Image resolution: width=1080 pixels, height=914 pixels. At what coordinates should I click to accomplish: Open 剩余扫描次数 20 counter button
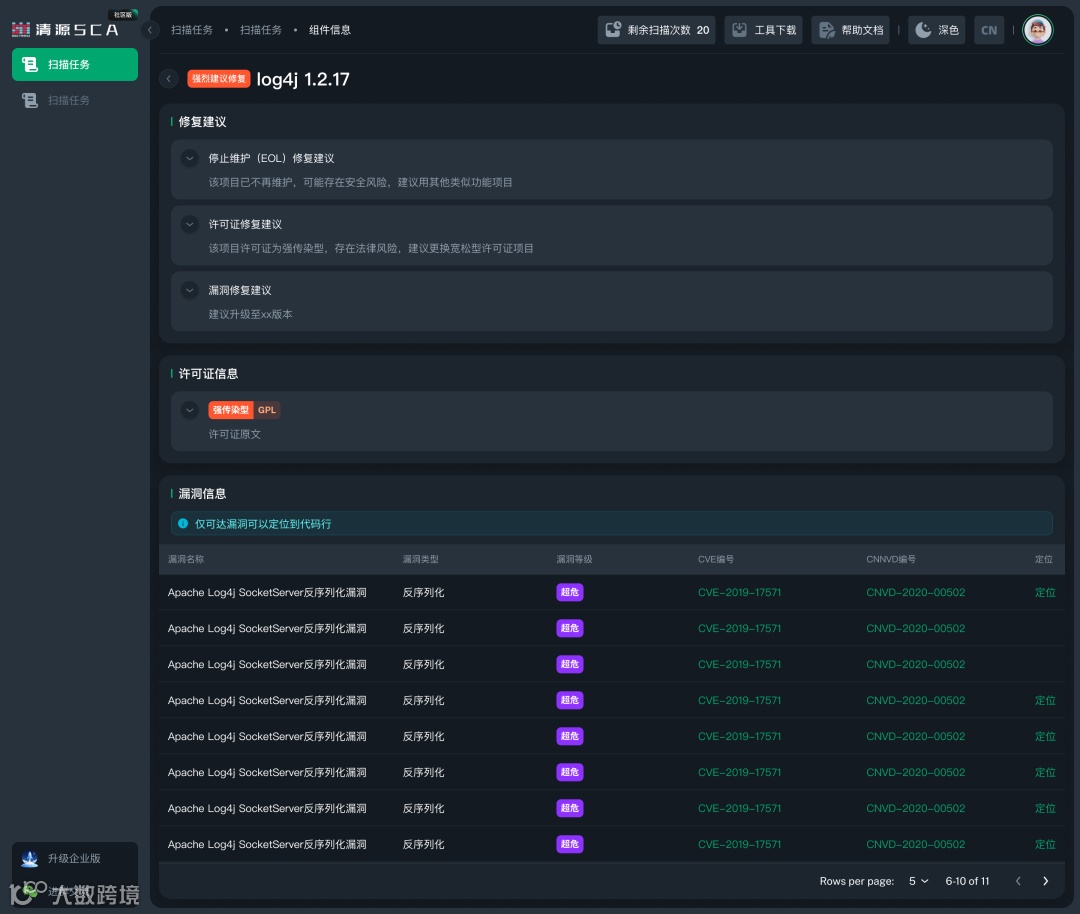pos(656,30)
